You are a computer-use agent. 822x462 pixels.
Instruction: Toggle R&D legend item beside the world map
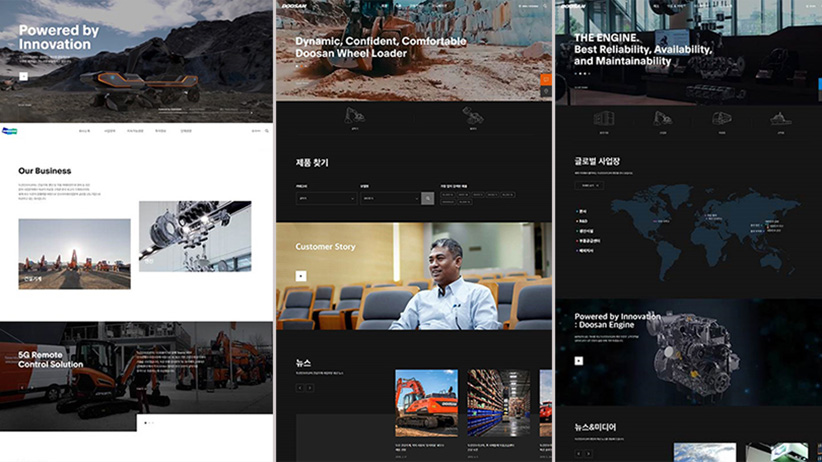582,221
